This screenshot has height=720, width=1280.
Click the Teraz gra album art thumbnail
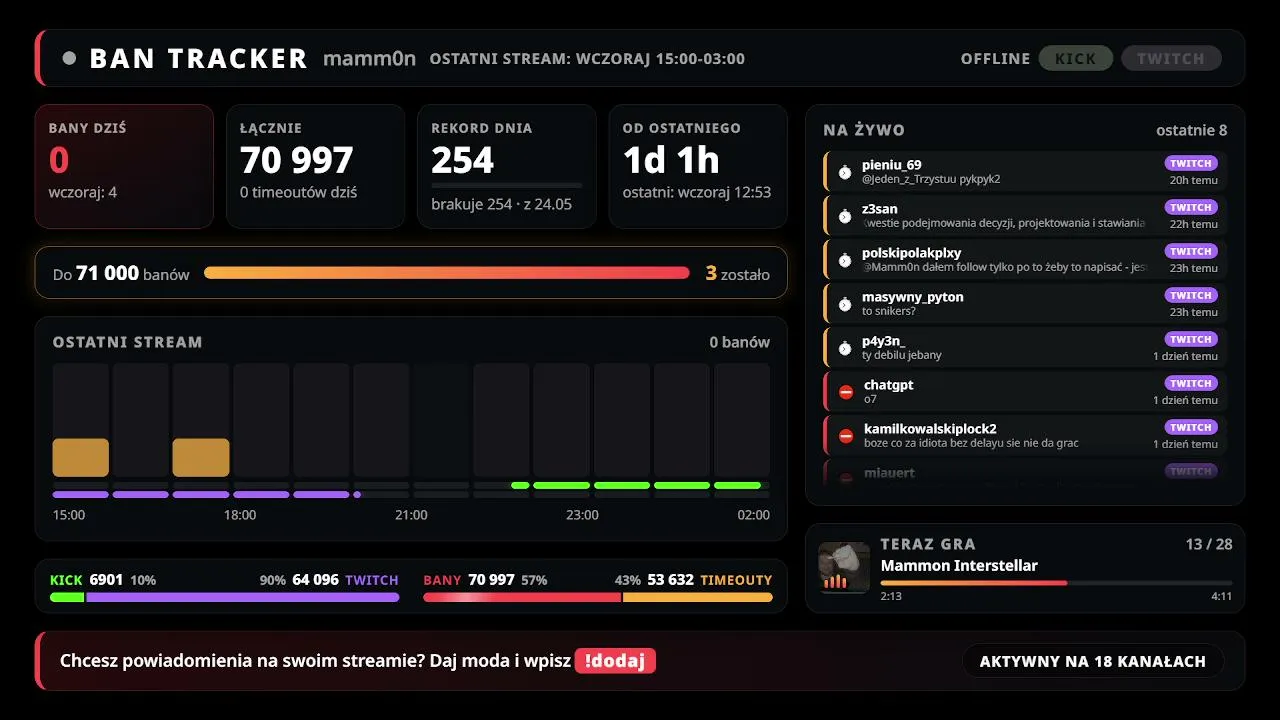tap(844, 568)
